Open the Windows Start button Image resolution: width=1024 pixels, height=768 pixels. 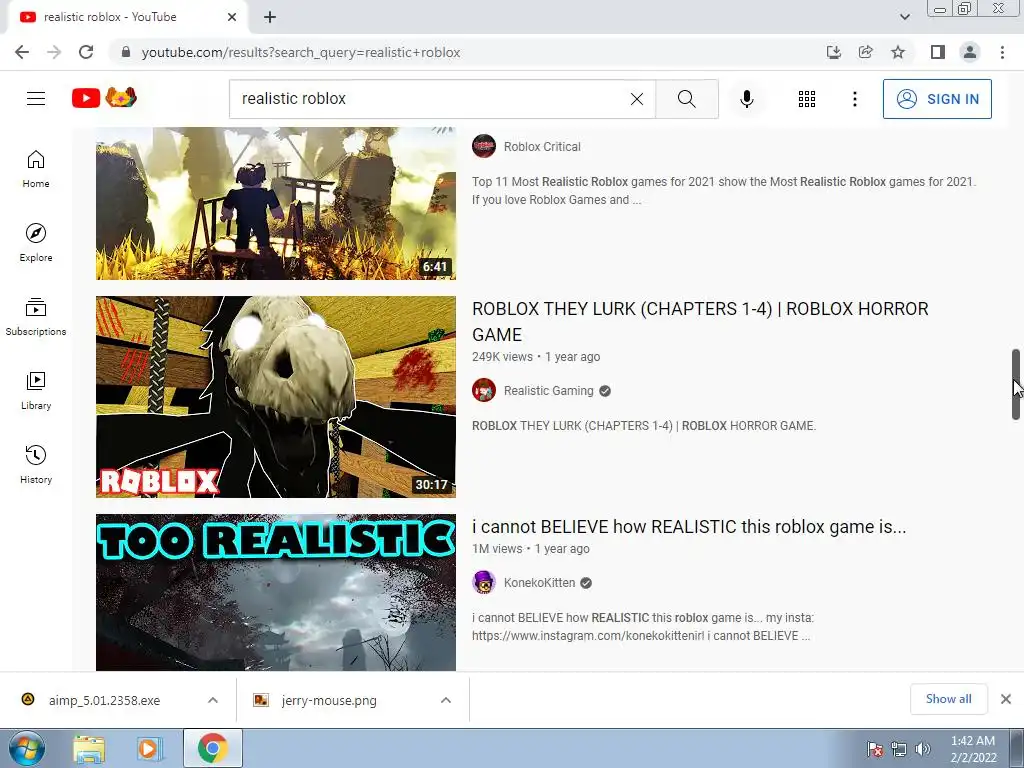(27, 748)
